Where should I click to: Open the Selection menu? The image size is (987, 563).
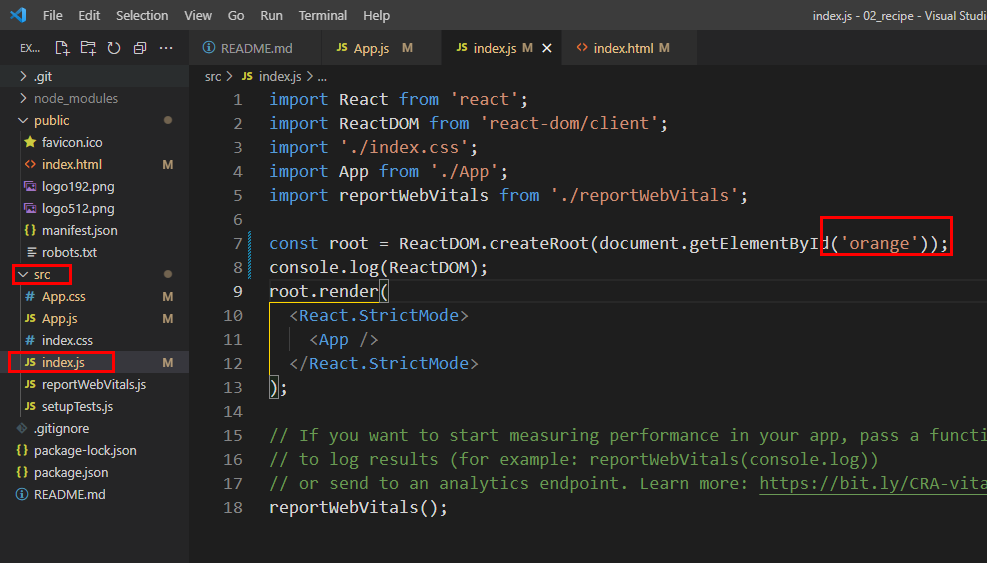tap(142, 15)
